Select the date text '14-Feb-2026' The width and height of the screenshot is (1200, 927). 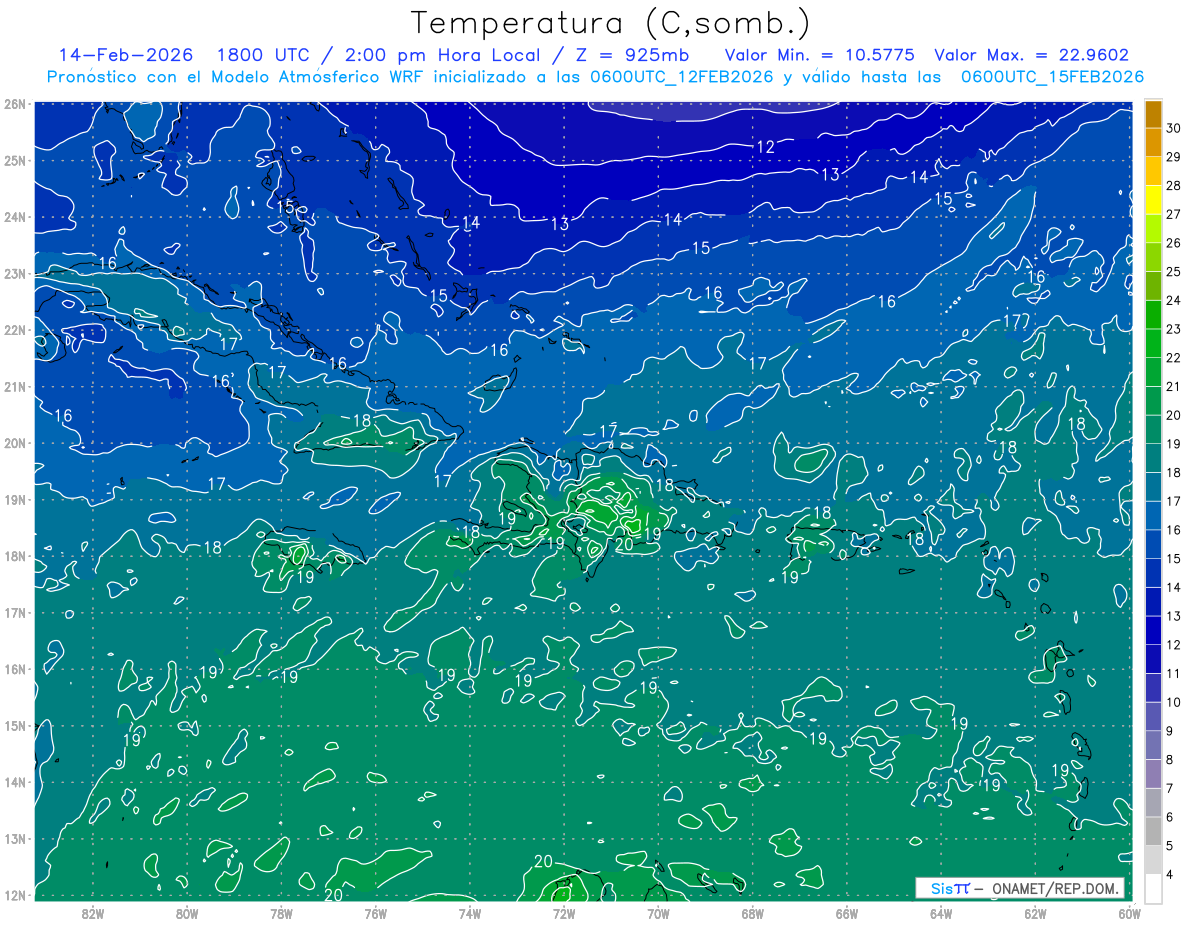point(127,55)
